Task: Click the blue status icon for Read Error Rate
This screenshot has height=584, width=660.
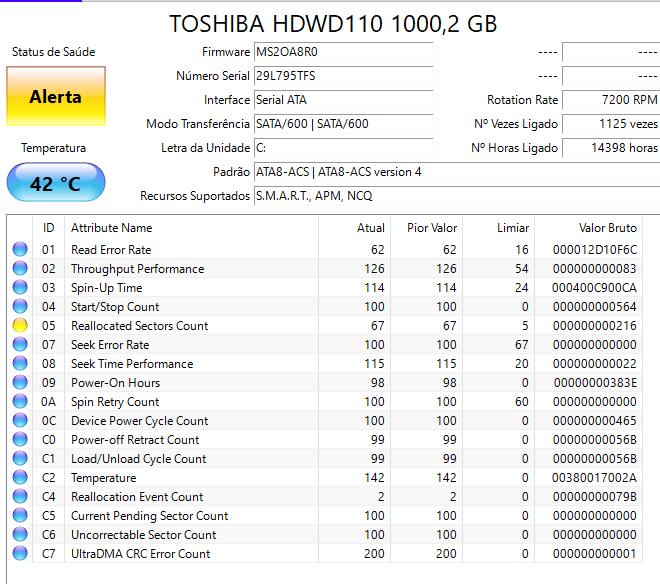Action: (x=20, y=249)
